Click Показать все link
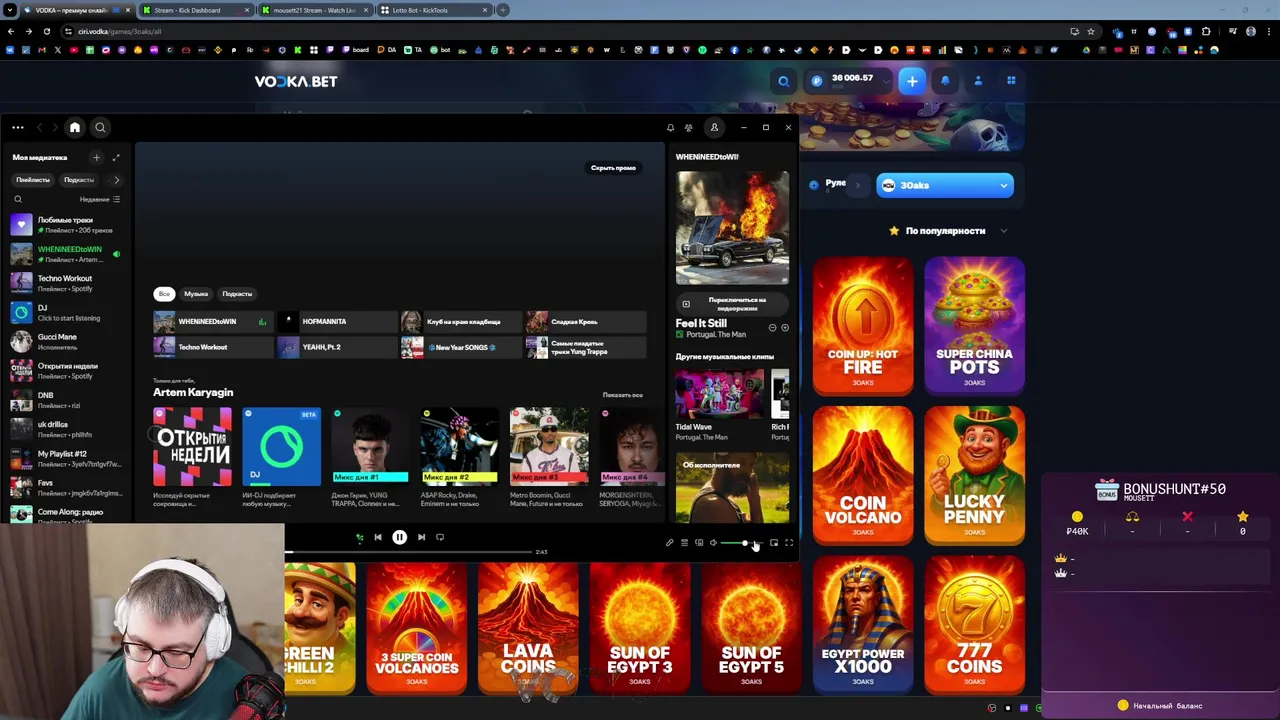 point(623,395)
